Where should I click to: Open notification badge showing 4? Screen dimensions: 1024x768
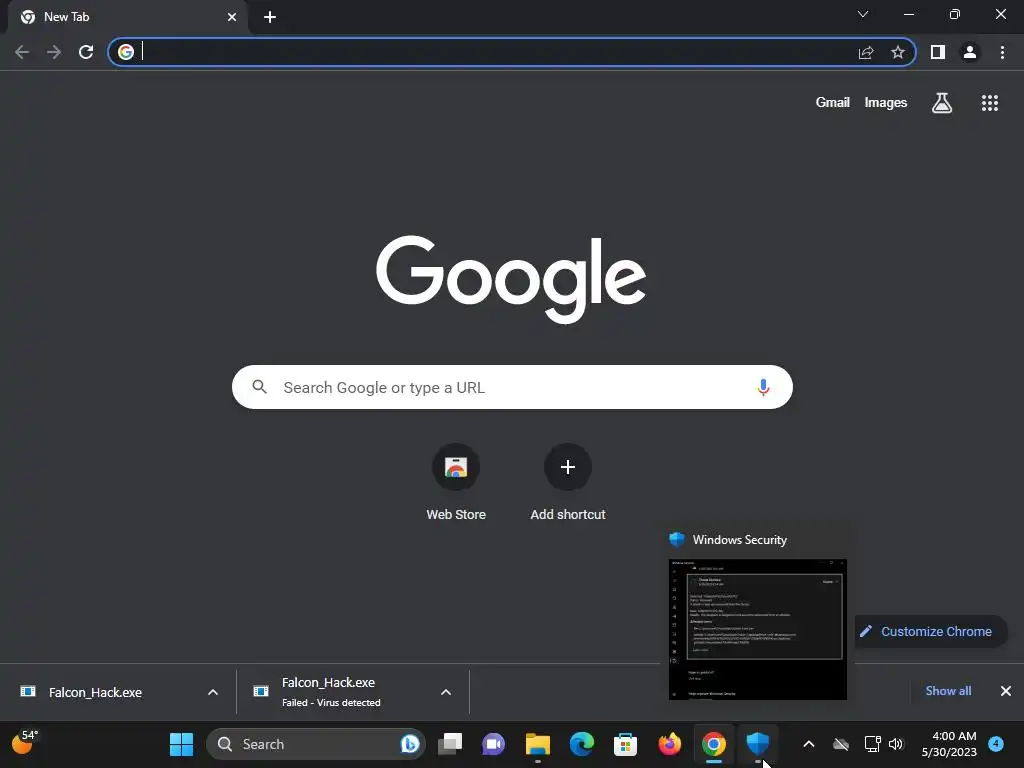pos(996,744)
